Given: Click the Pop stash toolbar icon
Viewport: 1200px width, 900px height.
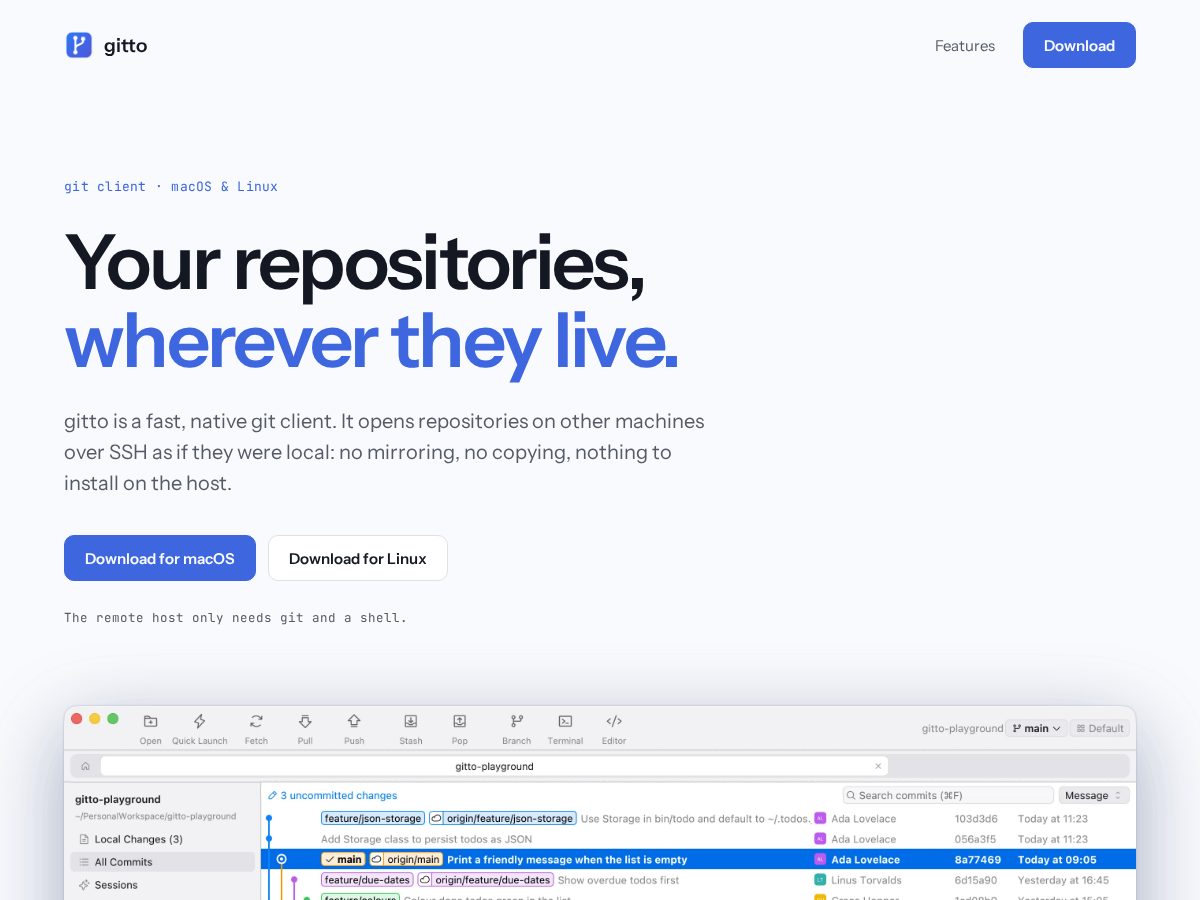Looking at the screenshot, I should [460, 721].
